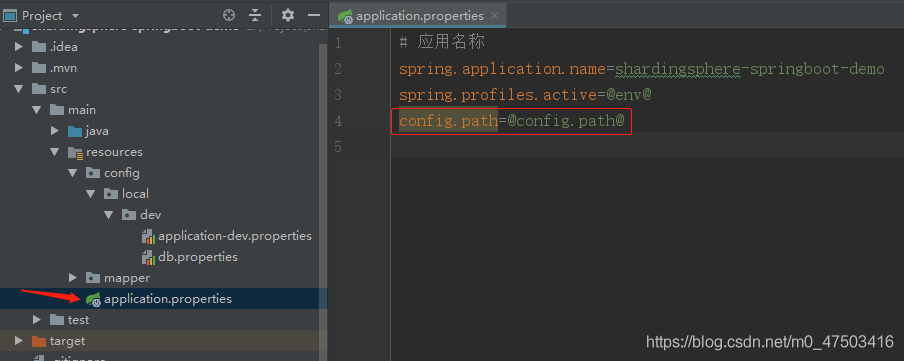Select the .idea folder icon
The height and width of the screenshot is (361, 904).
(39, 47)
